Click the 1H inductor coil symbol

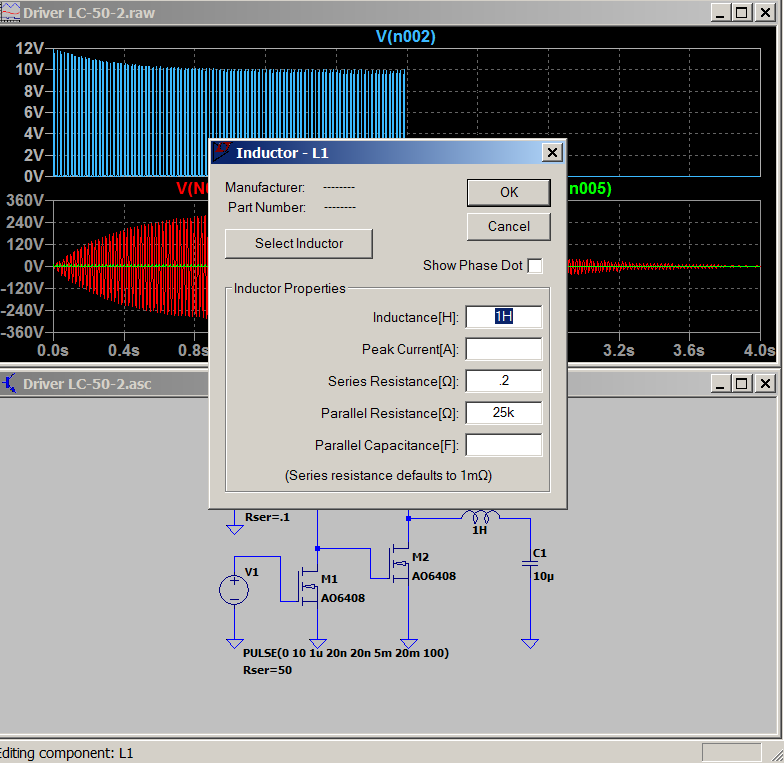[x=480, y=517]
